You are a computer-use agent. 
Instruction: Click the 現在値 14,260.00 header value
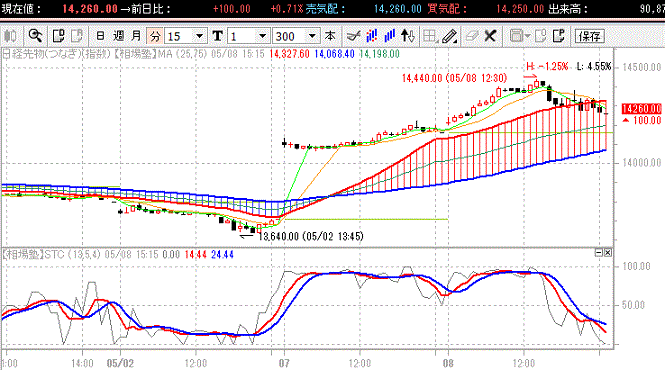tap(90, 9)
